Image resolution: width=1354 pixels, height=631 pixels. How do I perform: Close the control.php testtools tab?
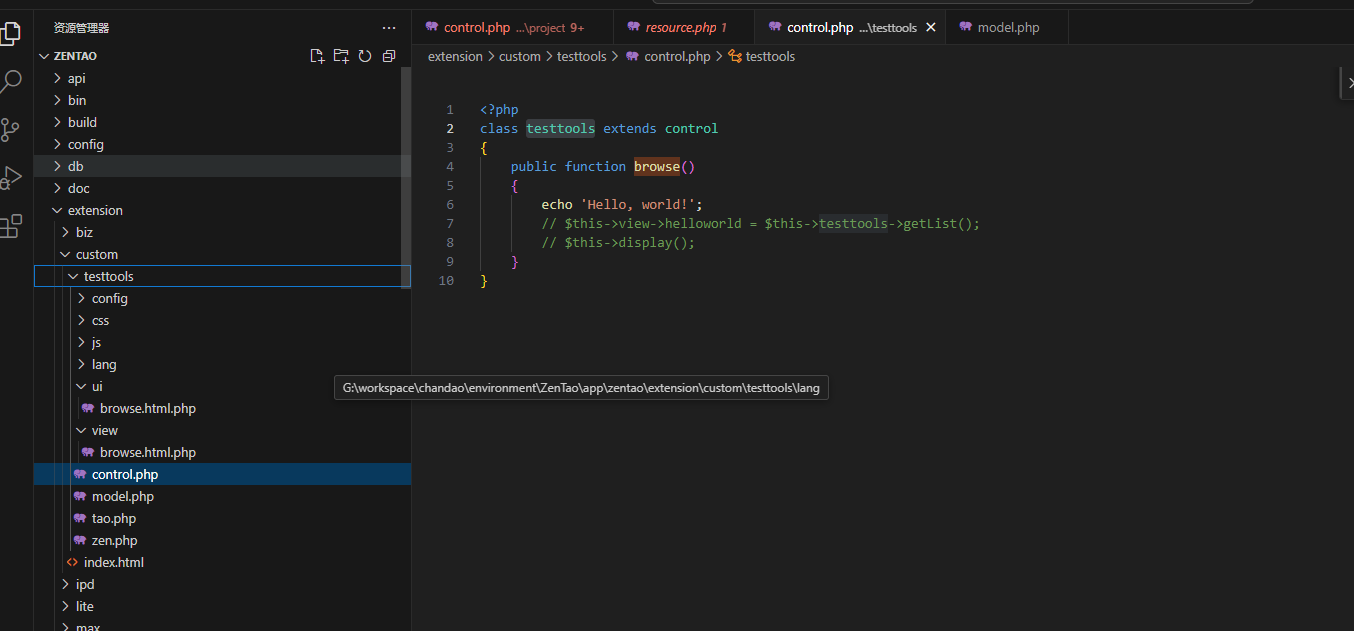(931, 27)
